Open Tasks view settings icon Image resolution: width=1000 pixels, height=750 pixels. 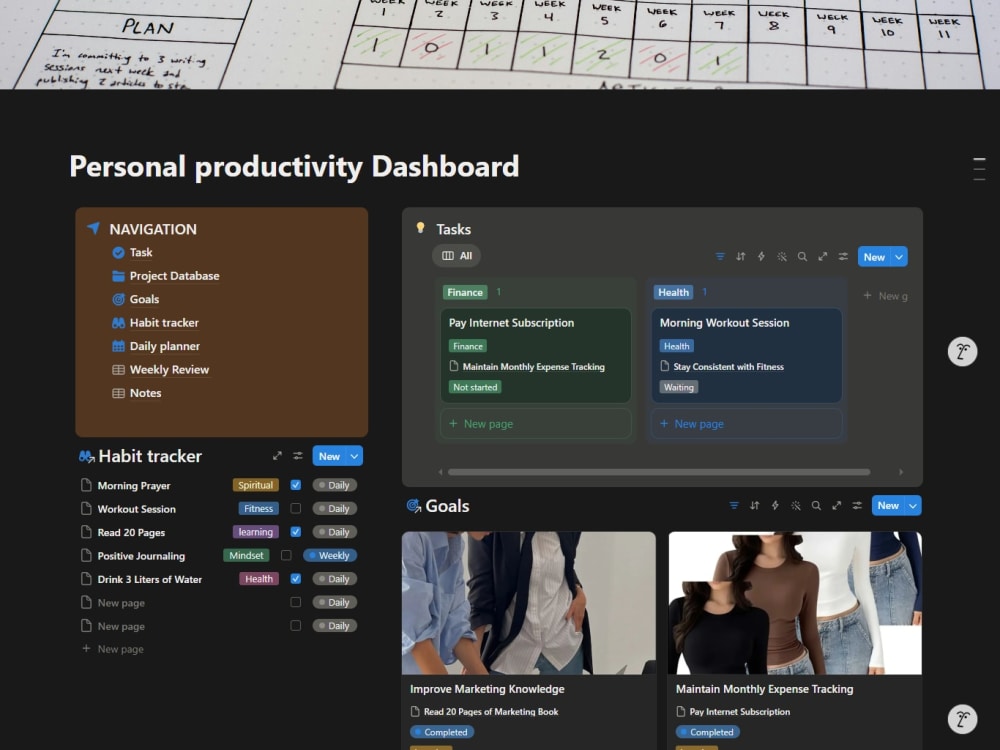coord(843,256)
